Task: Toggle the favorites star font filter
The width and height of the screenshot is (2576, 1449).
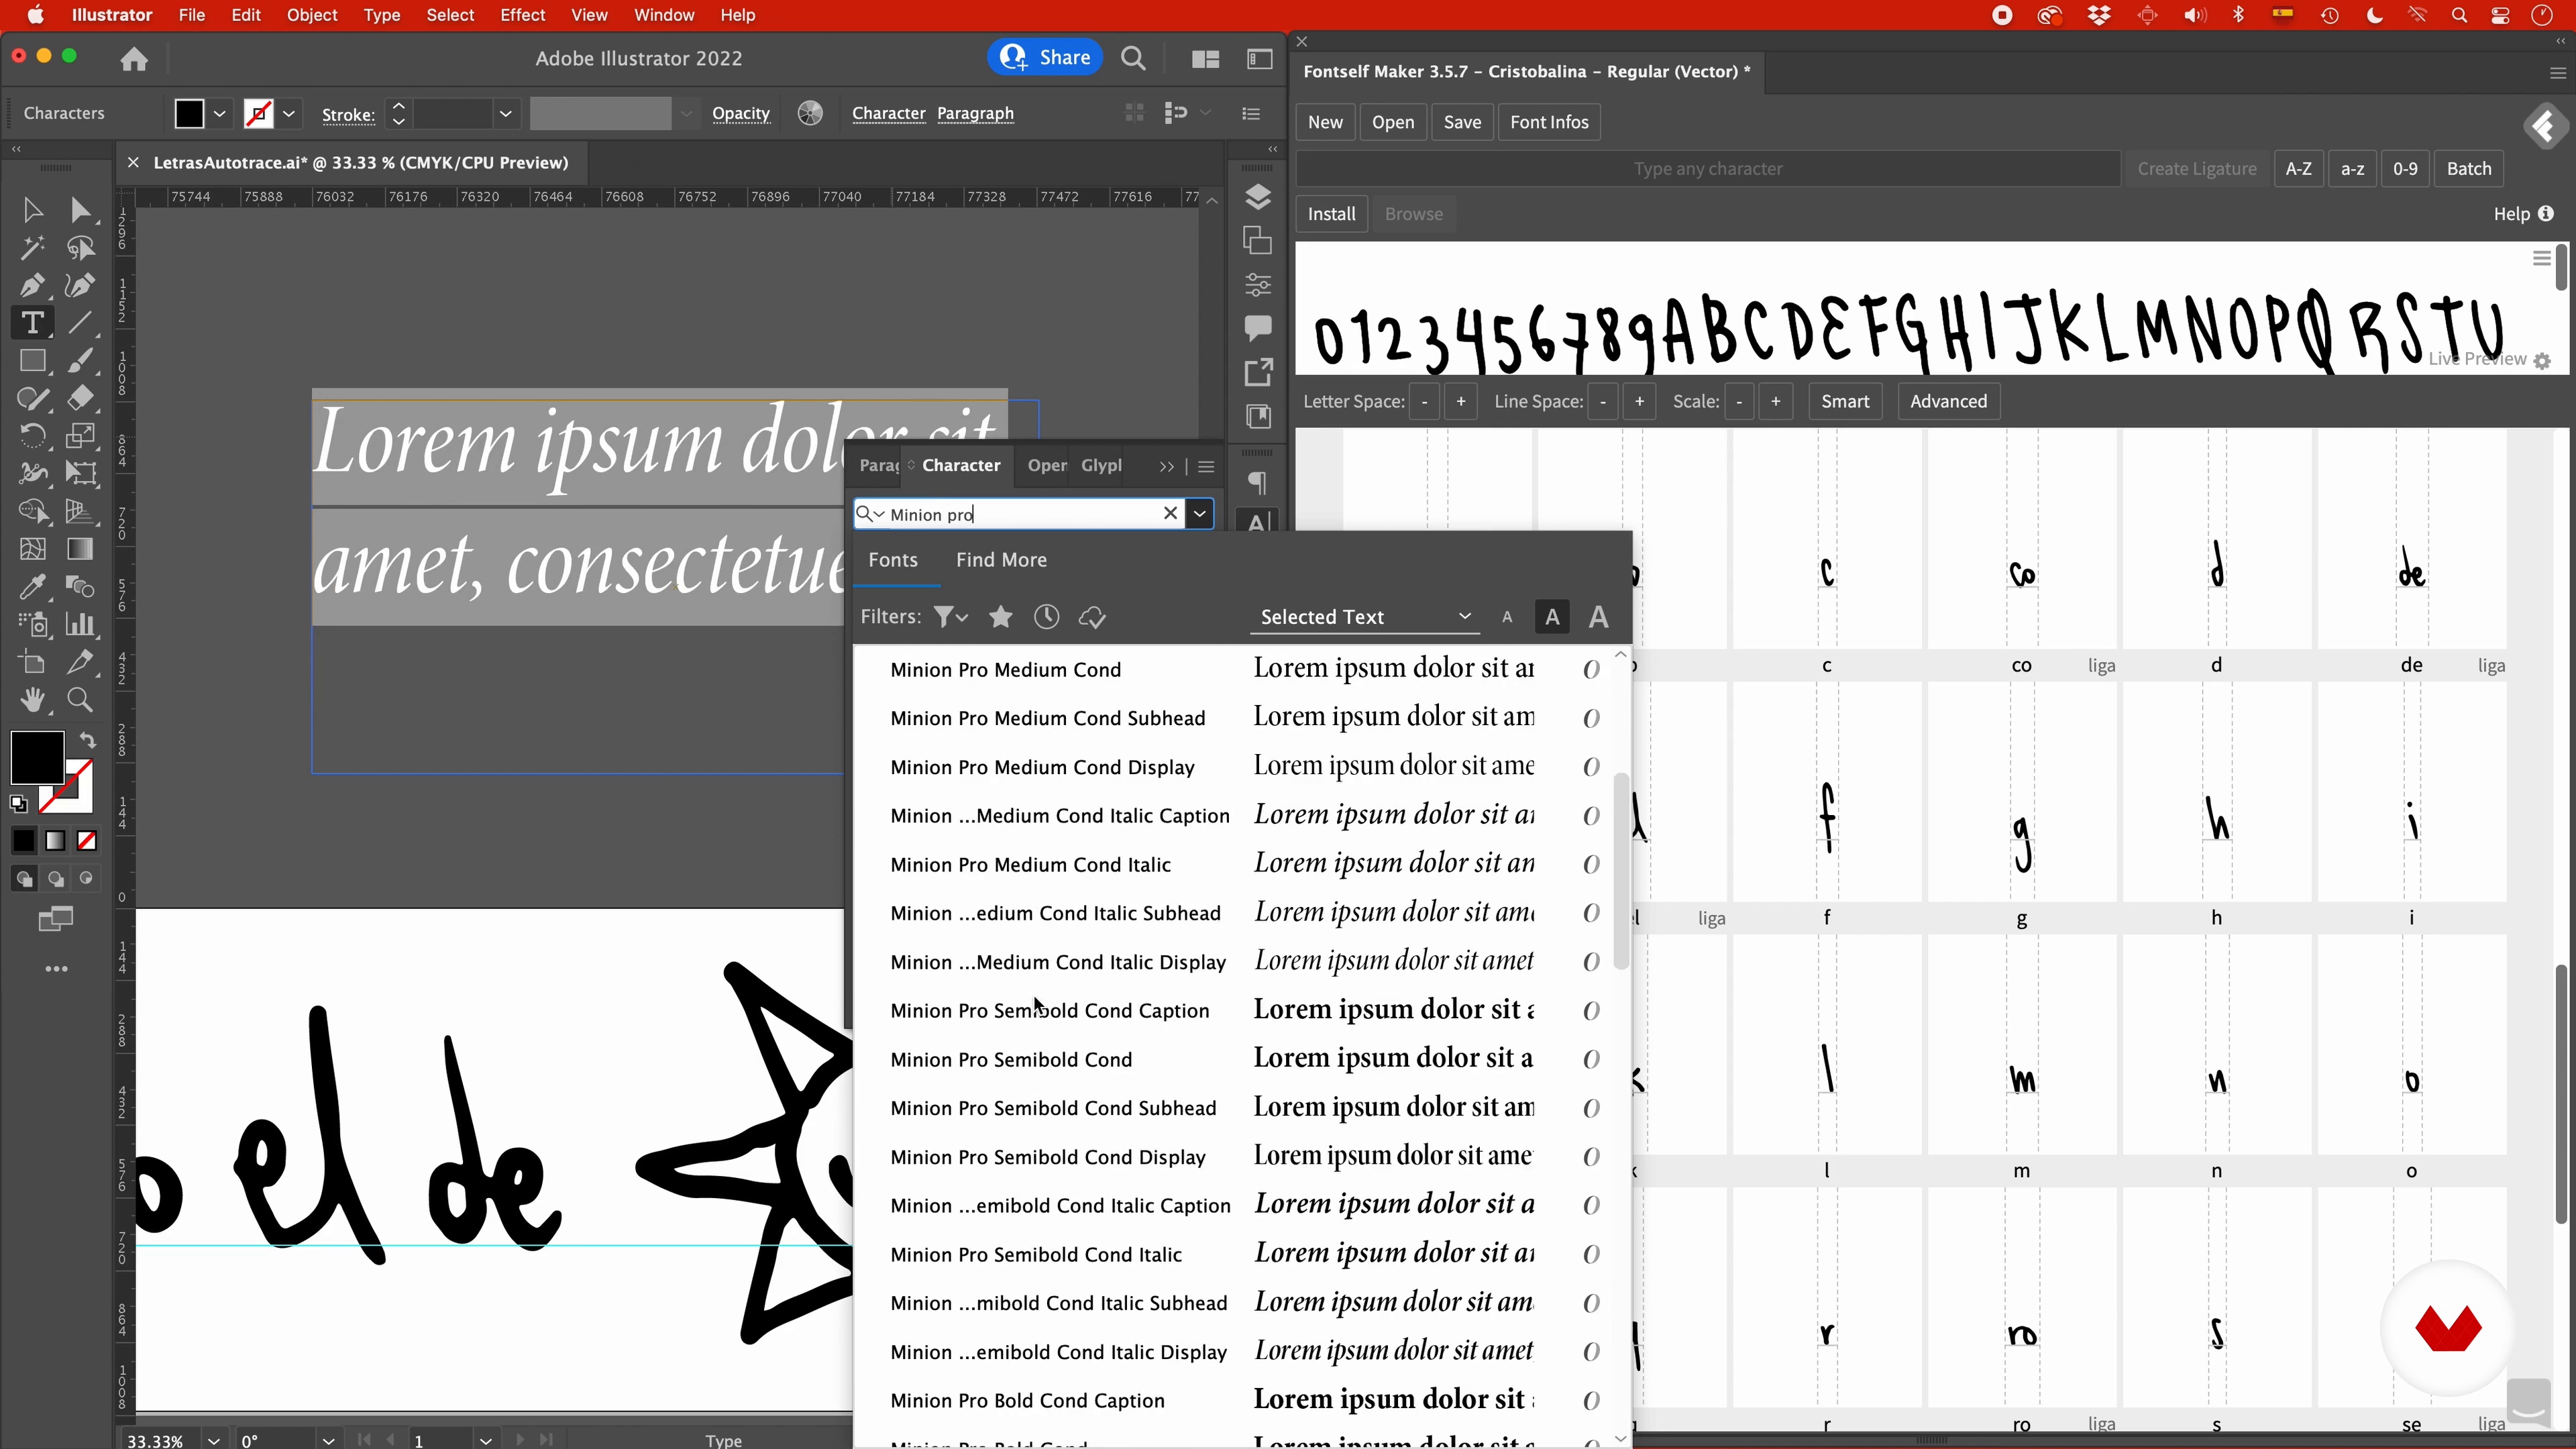Action: (1000, 617)
